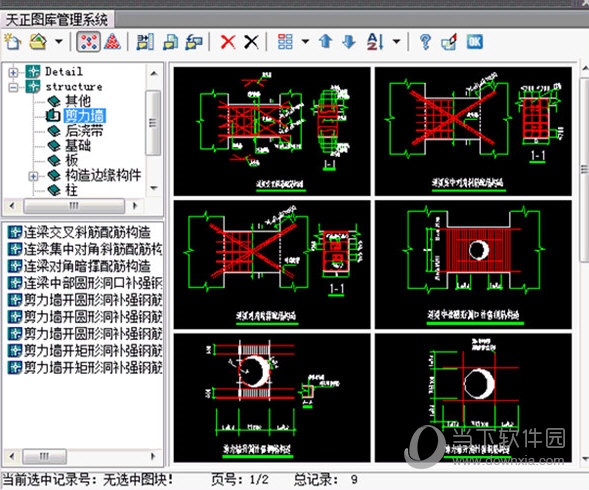This screenshot has width=589, height=490.
Task: Click the tree panel horizontal scrollbar thumb
Action: [74, 206]
